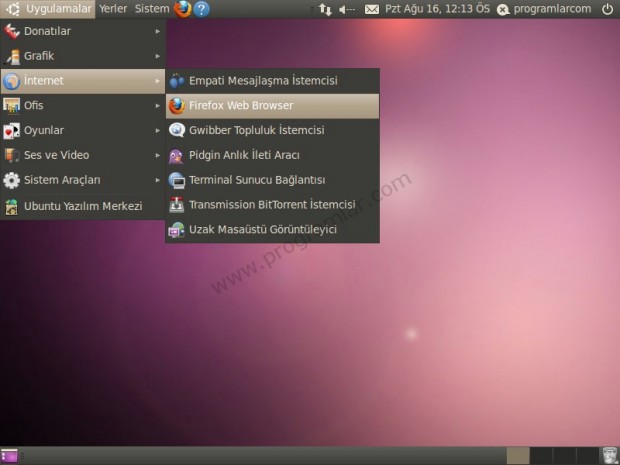Open the help icon in top panel
The width and height of the screenshot is (620, 465).
coord(201,9)
